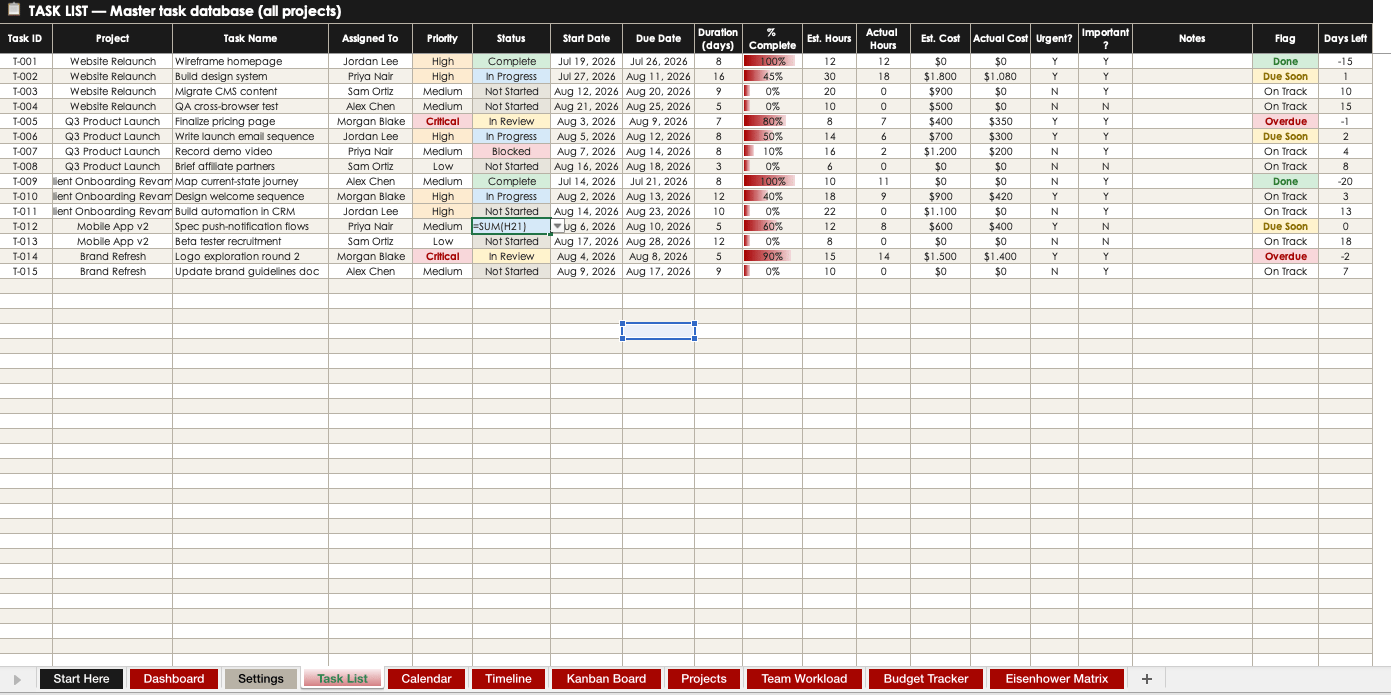Viewport: 1391px width, 695px height.
Task: Switch to the Eisenhower Matrix tab
Action: (x=1057, y=679)
